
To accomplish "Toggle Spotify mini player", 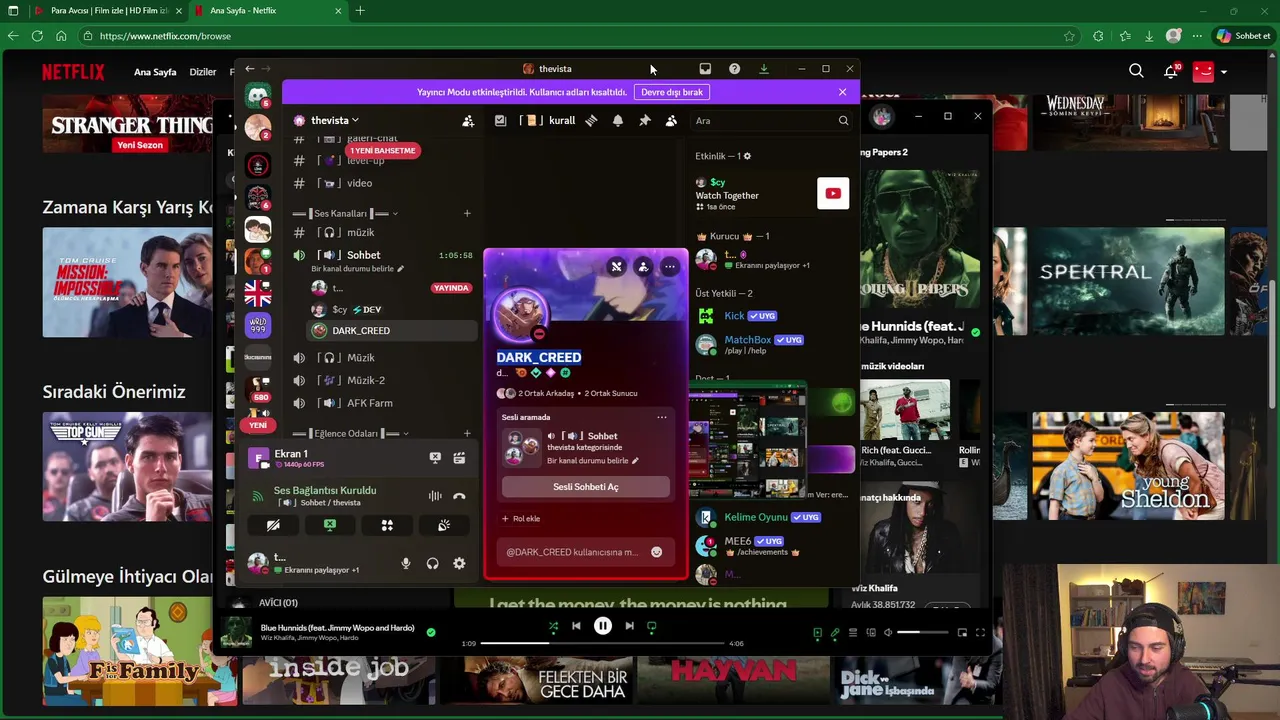I will pos(962,633).
